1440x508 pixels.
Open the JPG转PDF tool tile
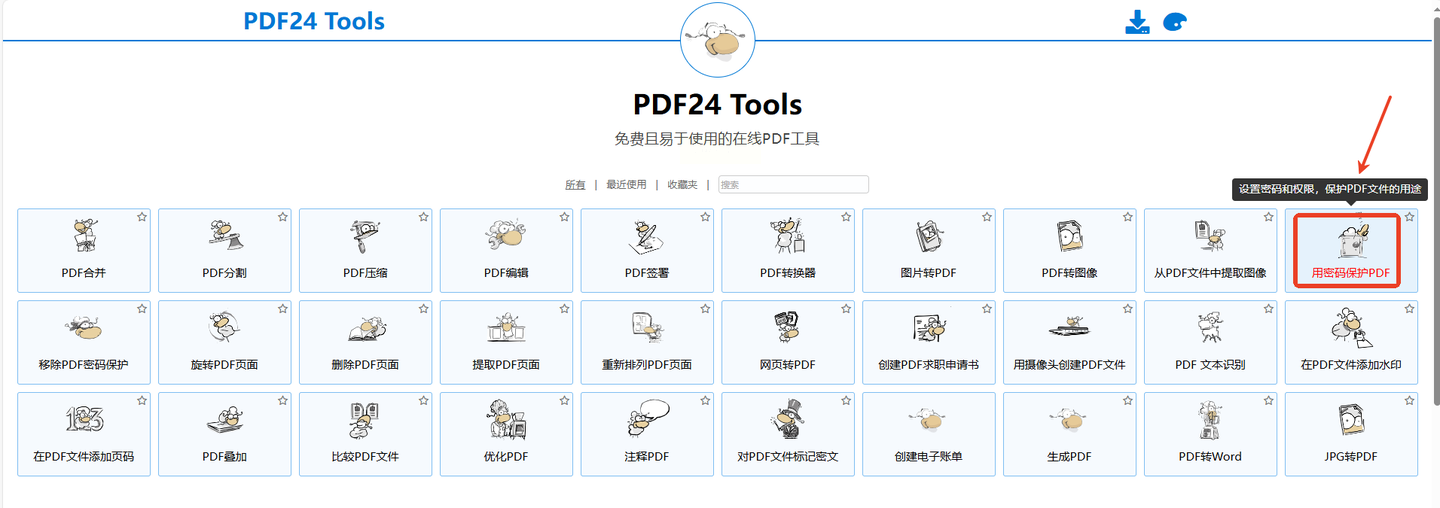tap(1352, 434)
